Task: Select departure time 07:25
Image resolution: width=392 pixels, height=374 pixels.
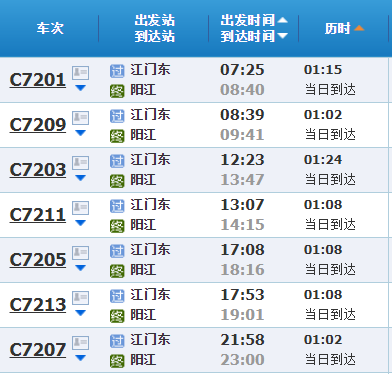Action: [x=242, y=70]
